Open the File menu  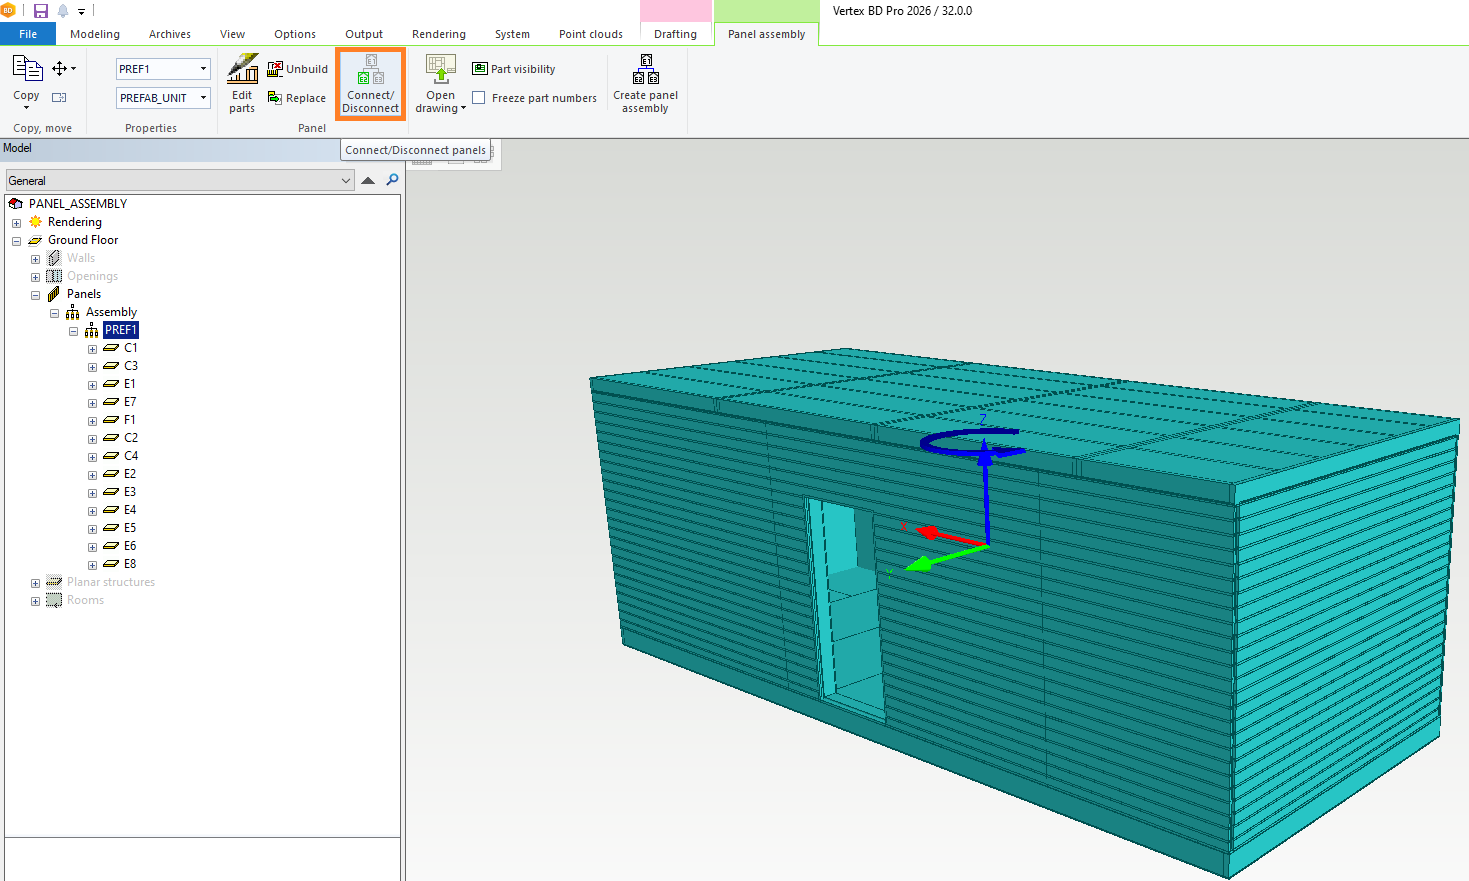28,34
